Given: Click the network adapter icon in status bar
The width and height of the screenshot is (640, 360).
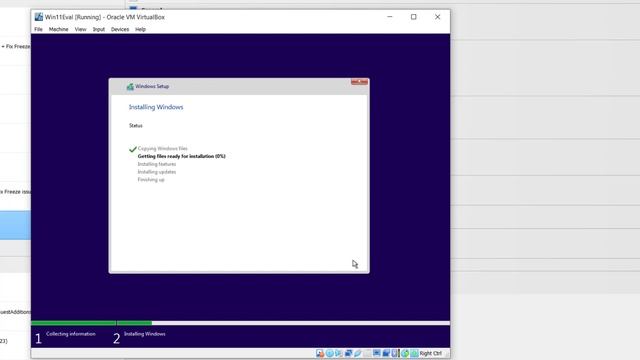Looking at the screenshot, I should click(349, 353).
